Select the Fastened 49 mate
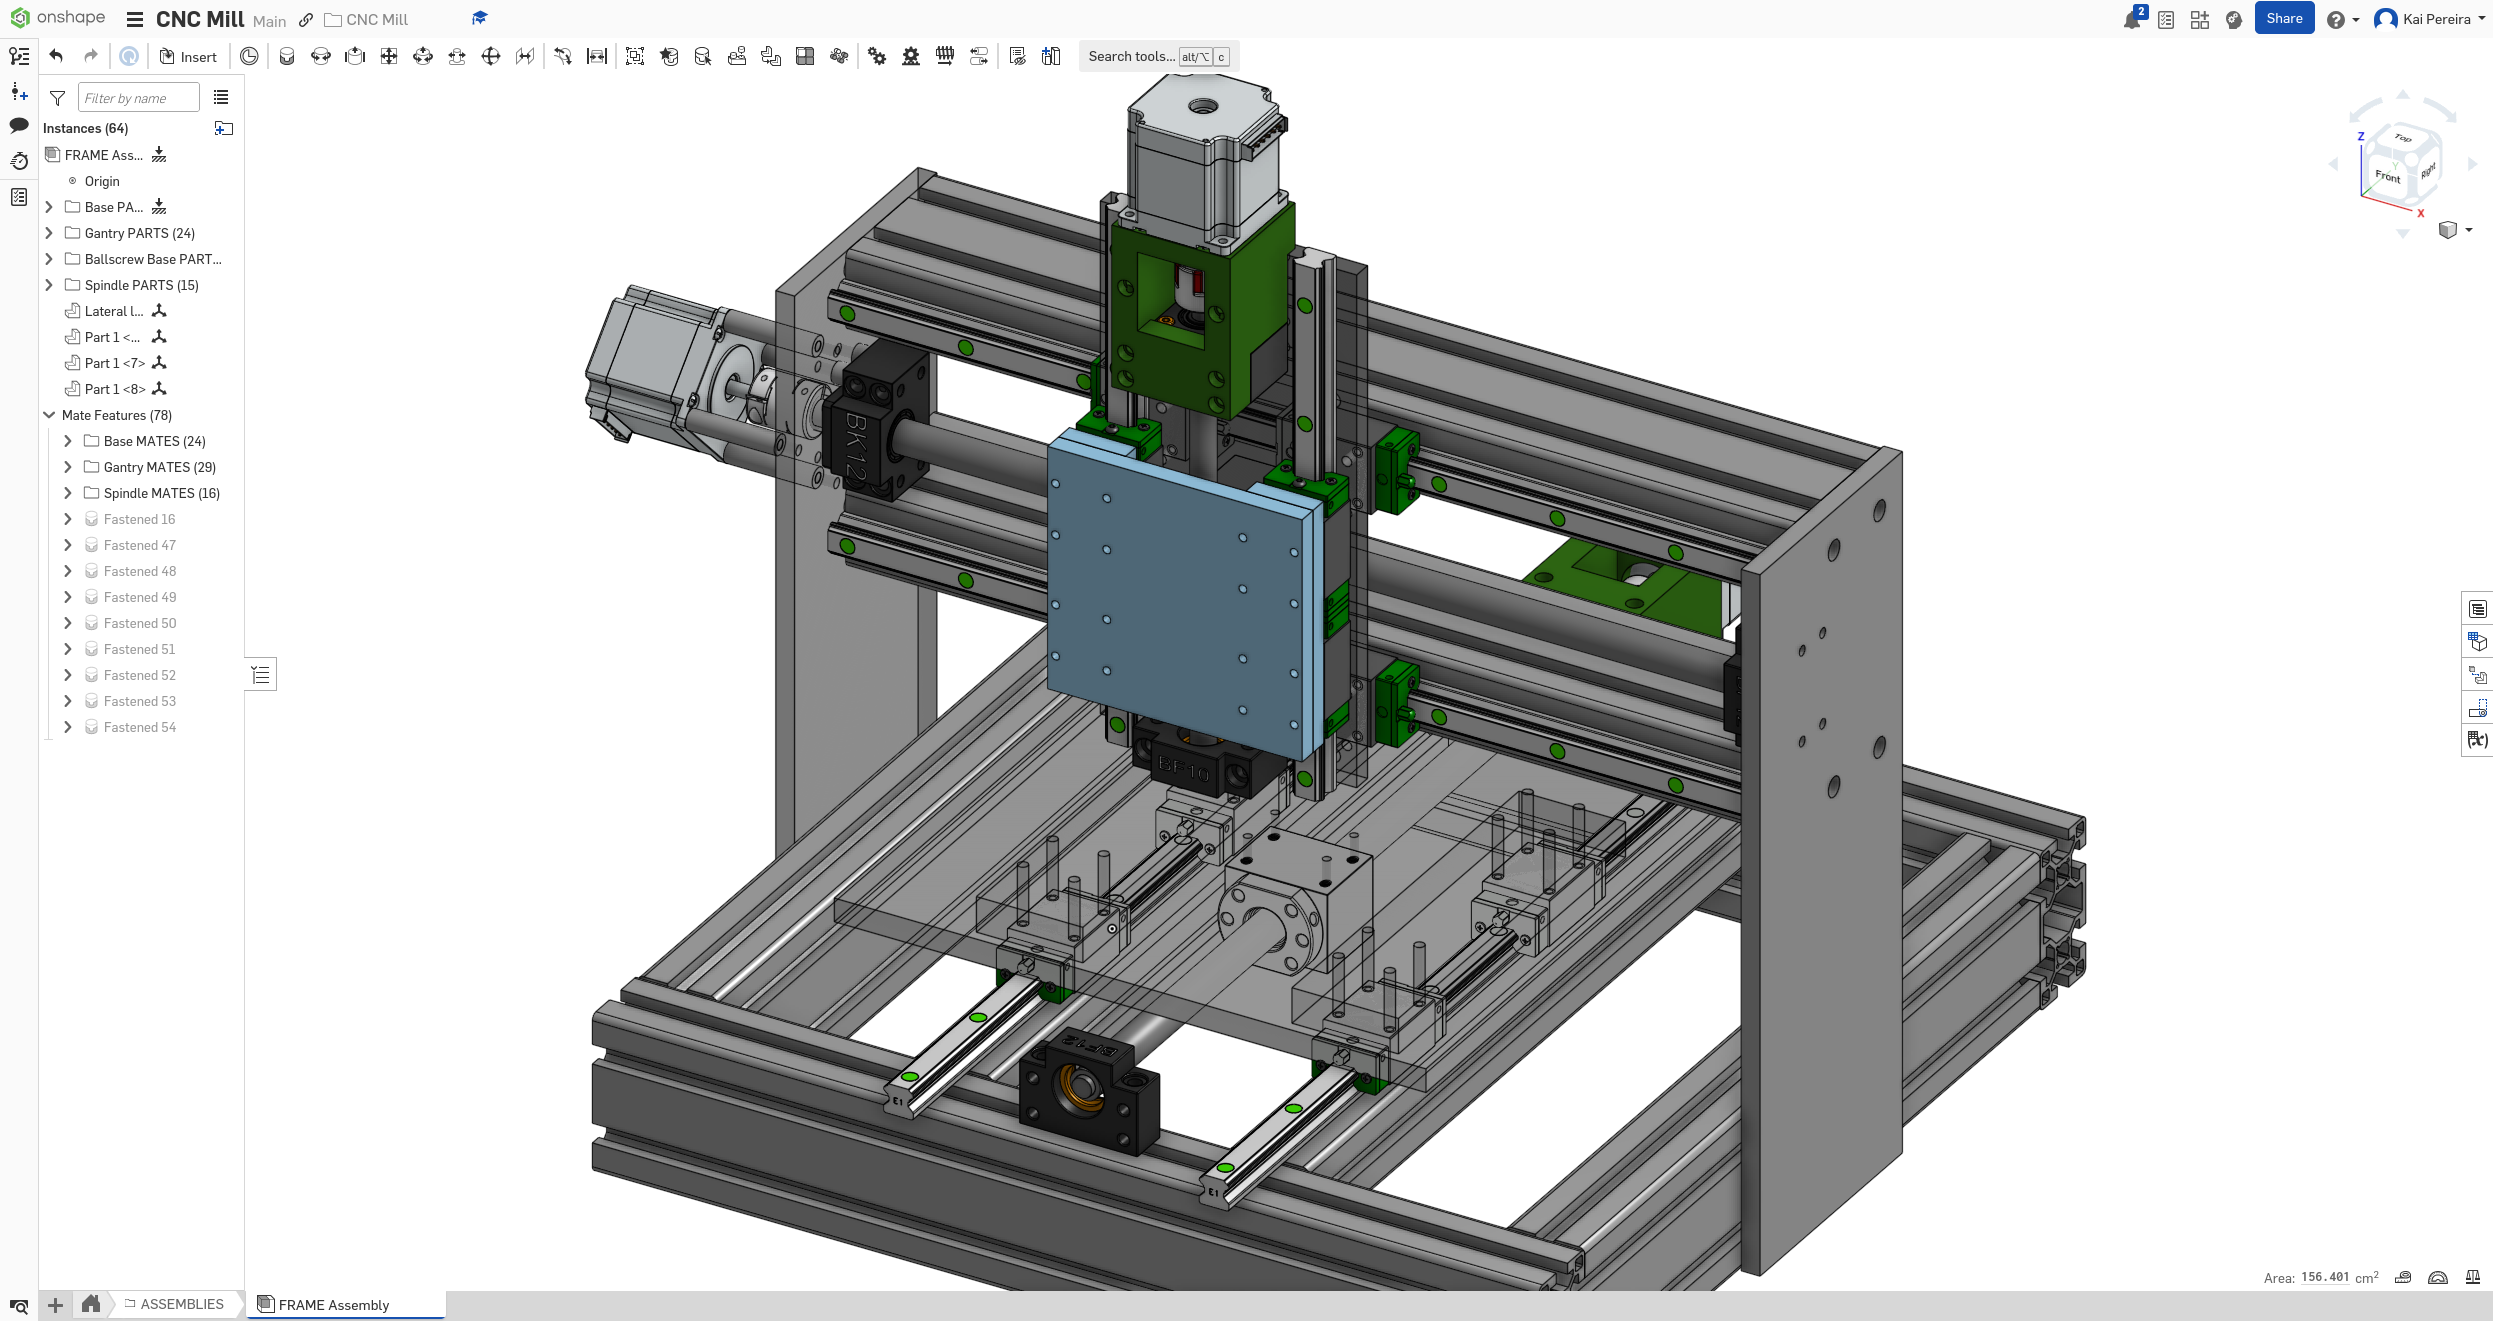 click(139, 597)
